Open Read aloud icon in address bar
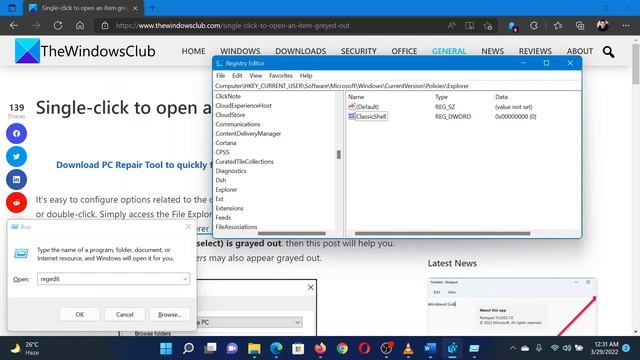This screenshot has width=640, height=360. (451, 26)
